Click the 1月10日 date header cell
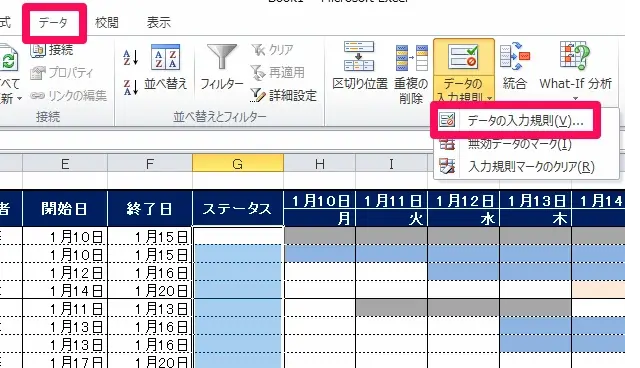Screen dimensions: 640x368 coord(320,200)
